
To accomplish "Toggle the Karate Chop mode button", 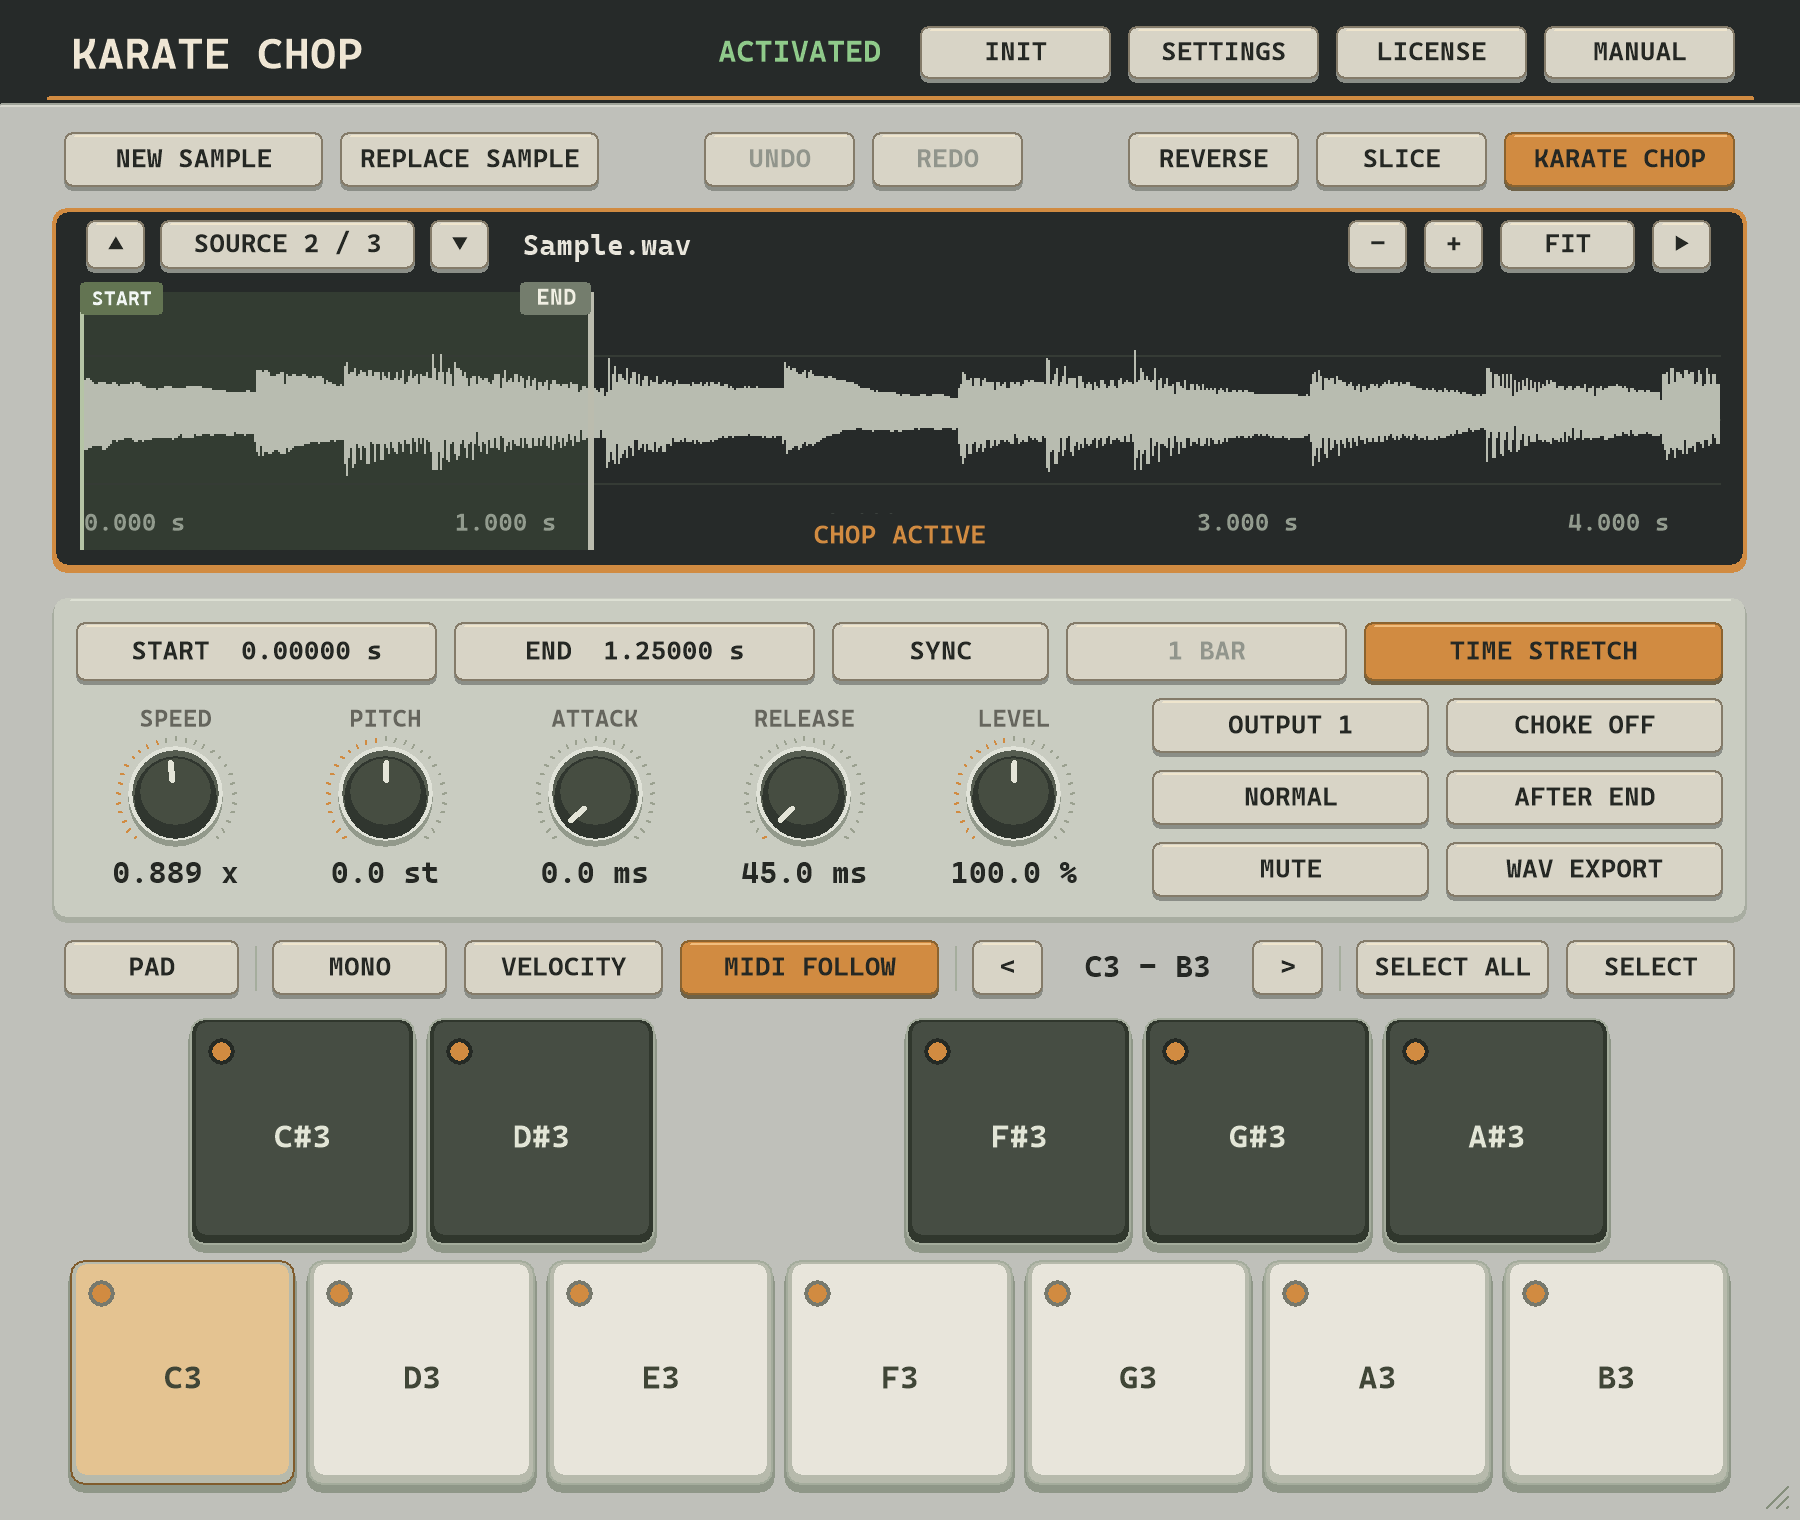I will pos(1619,159).
